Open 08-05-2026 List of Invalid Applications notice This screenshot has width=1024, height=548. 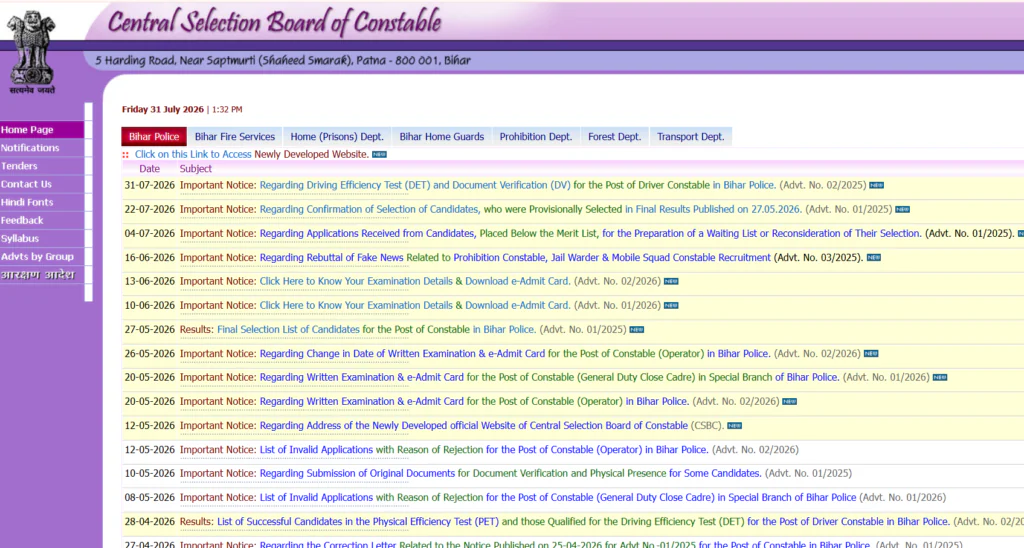(558, 498)
